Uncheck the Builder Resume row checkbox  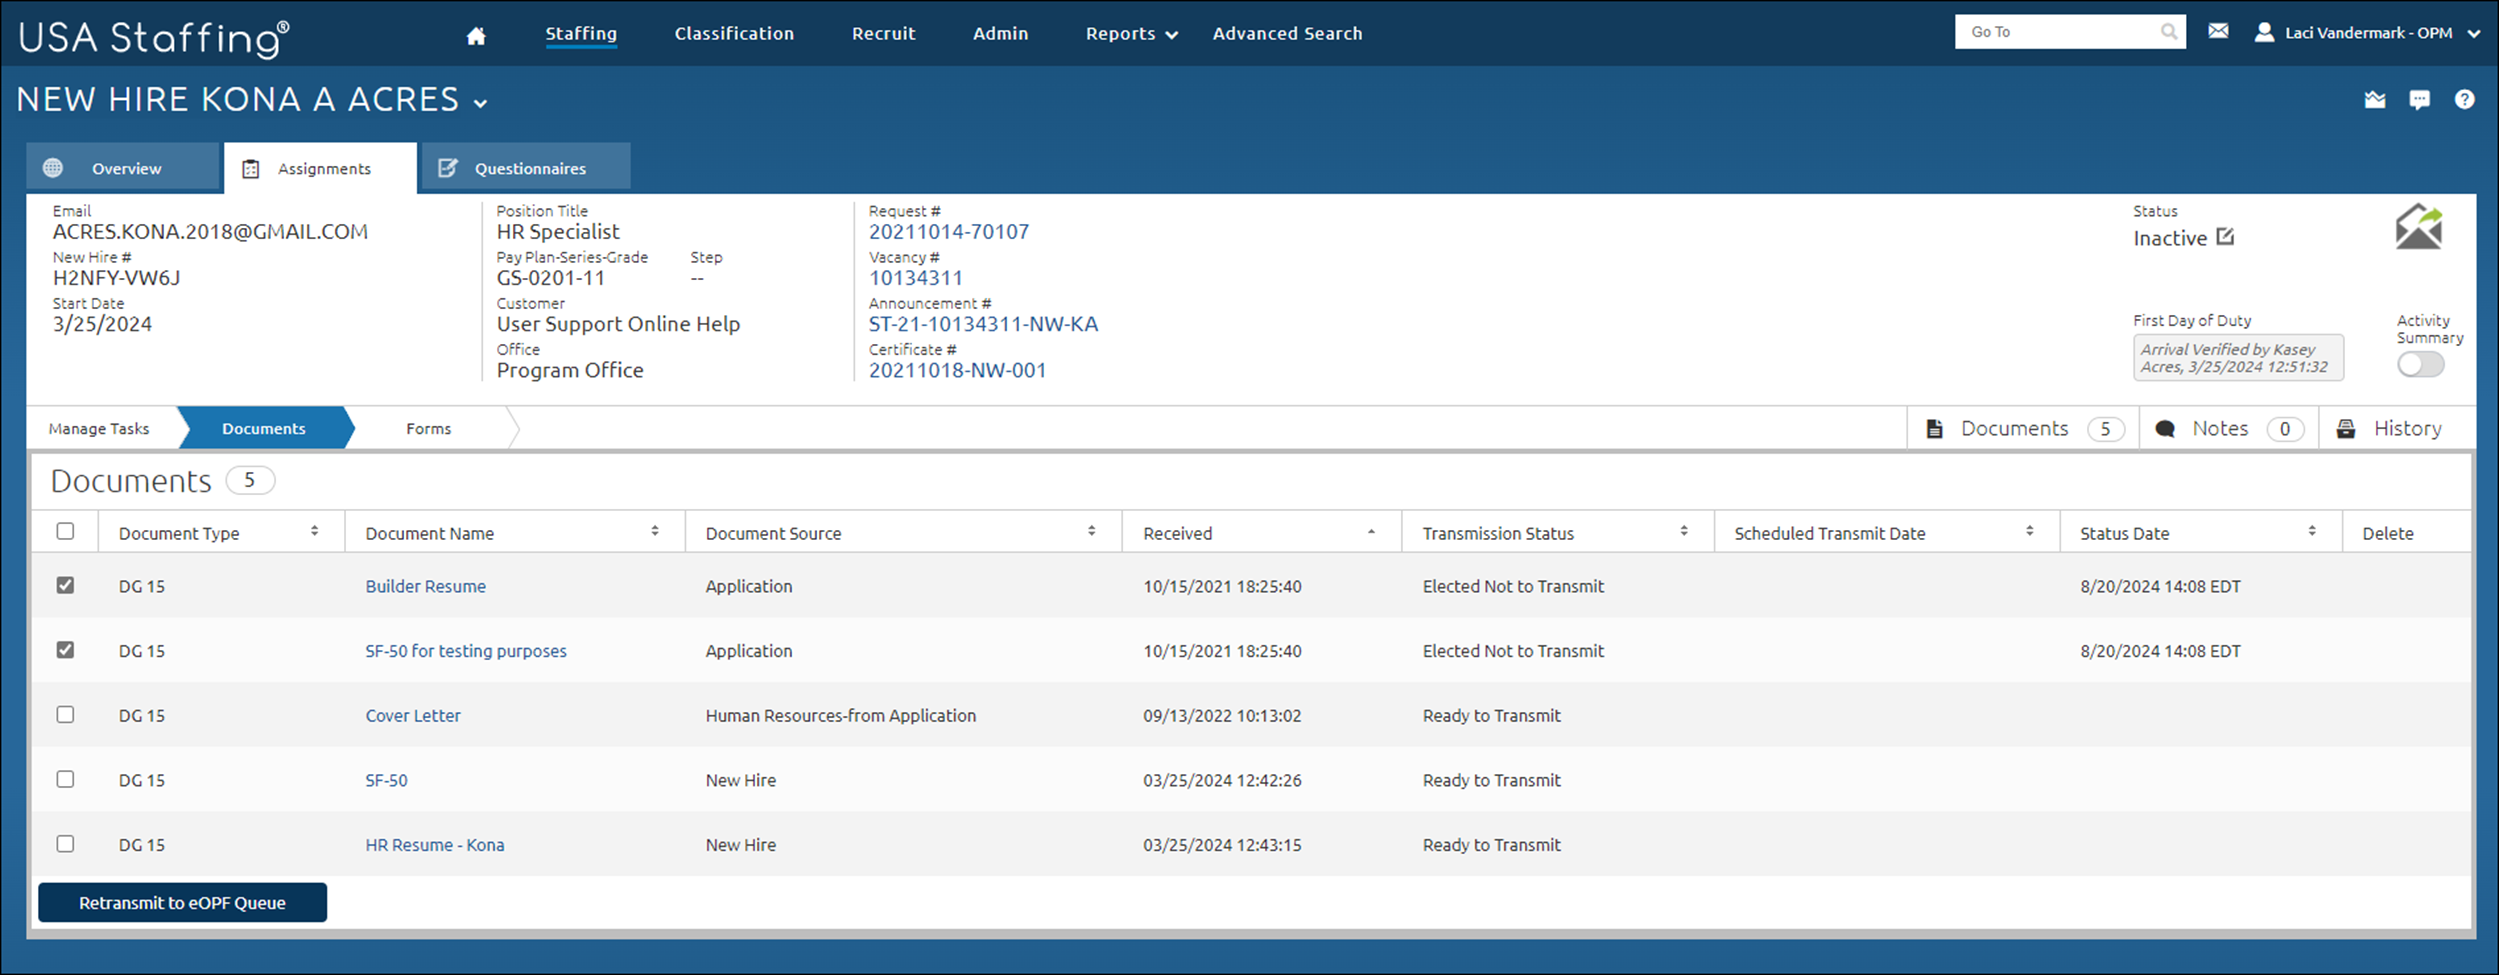pos(65,585)
